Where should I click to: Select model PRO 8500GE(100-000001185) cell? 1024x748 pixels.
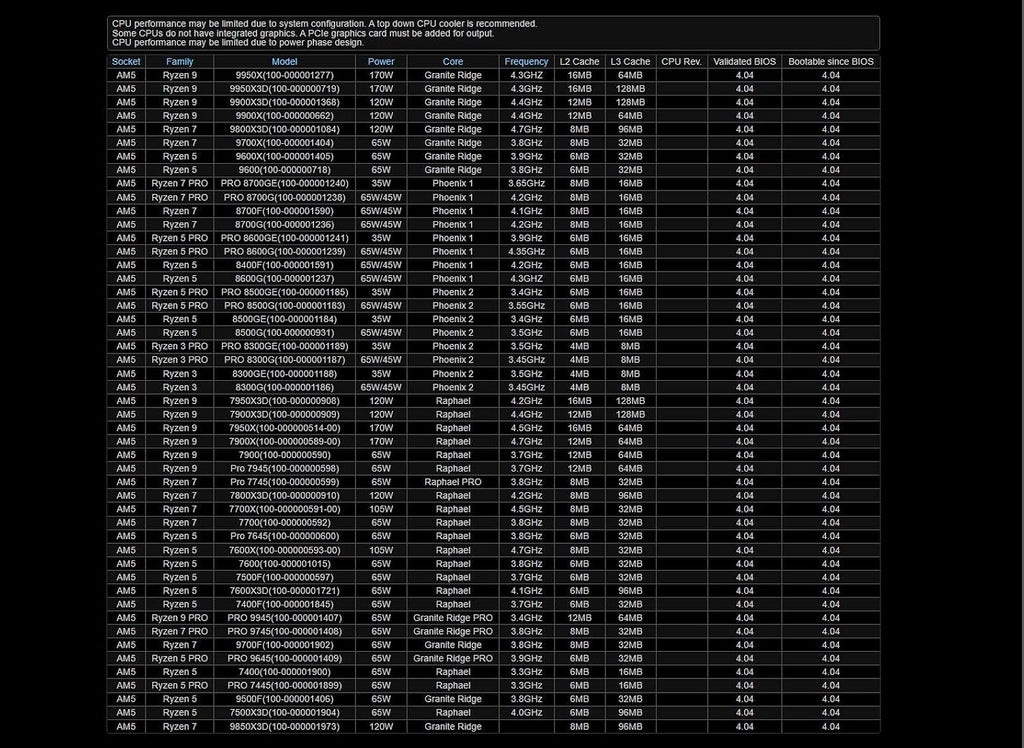pos(285,292)
